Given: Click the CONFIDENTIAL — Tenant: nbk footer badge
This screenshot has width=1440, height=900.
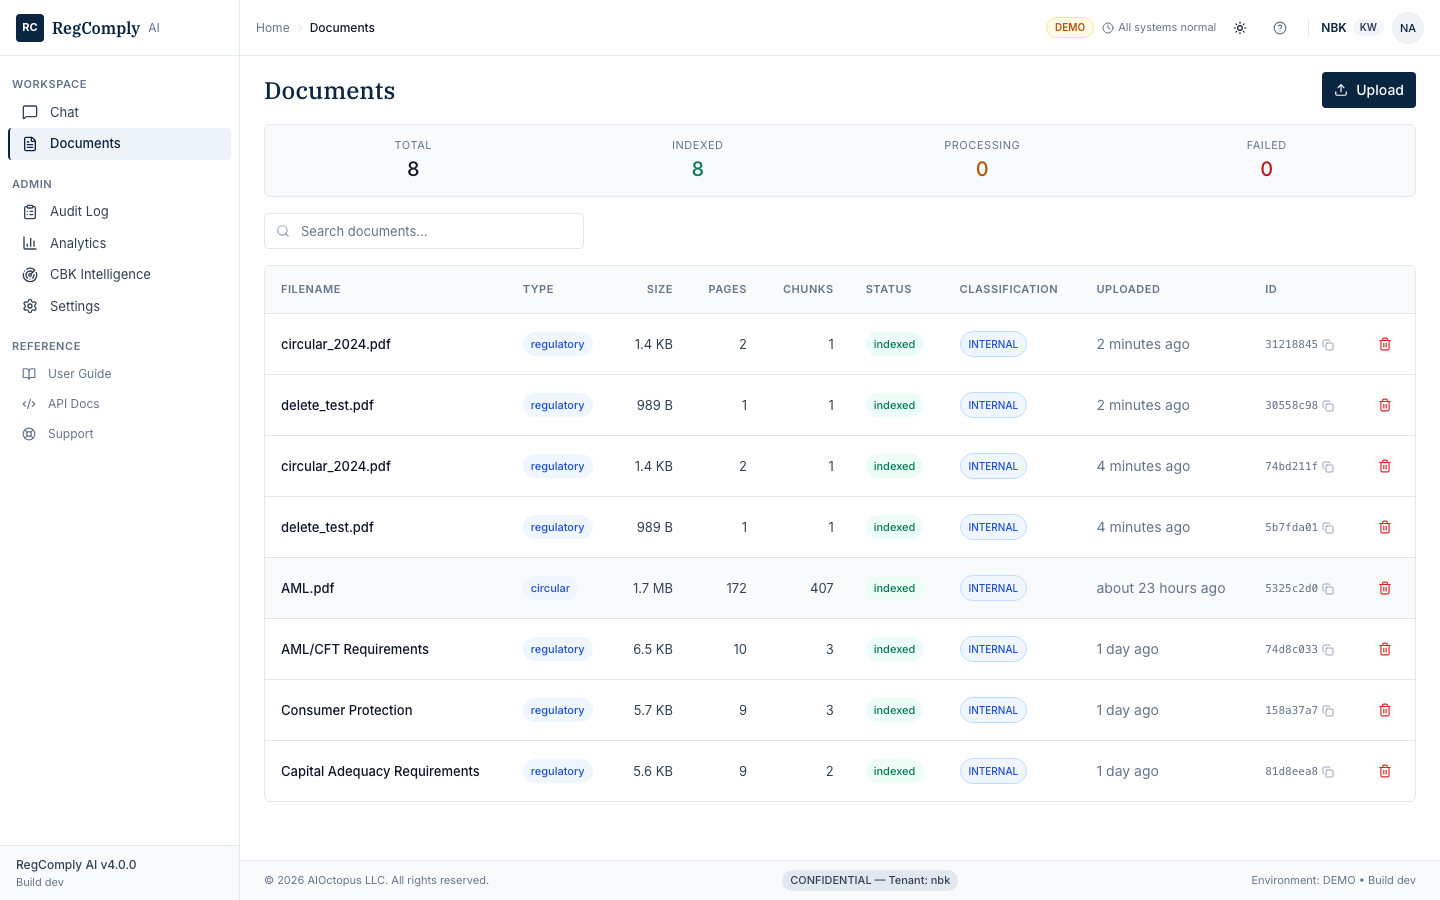Looking at the screenshot, I should pos(870,880).
